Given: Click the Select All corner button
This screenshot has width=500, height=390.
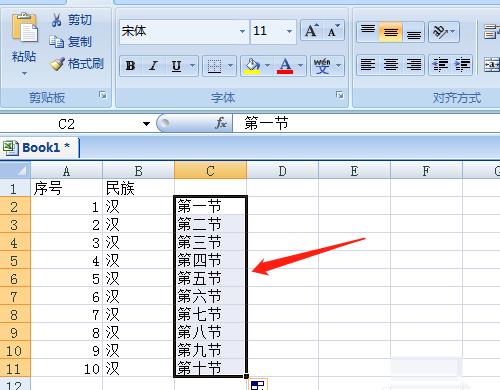Looking at the screenshot, I should click(15, 171).
